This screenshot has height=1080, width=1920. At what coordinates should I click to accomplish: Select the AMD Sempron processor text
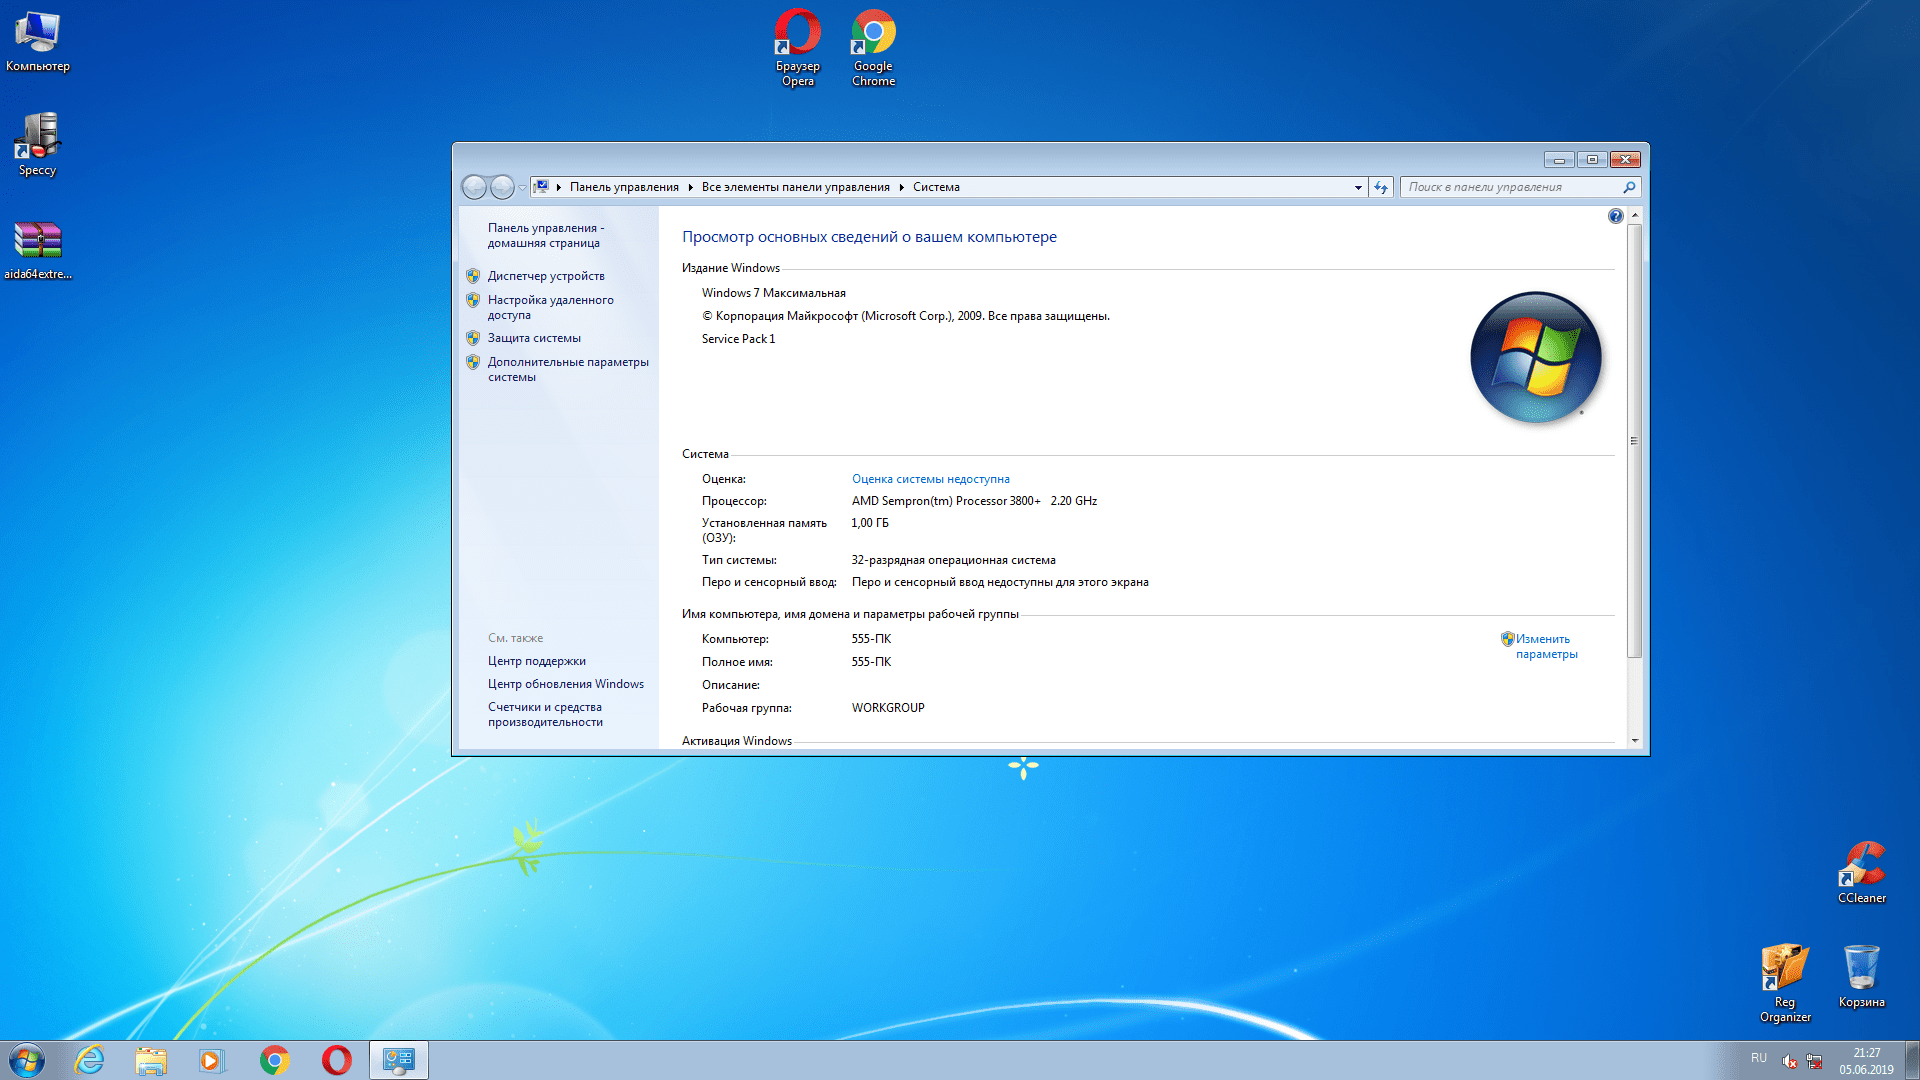(974, 501)
